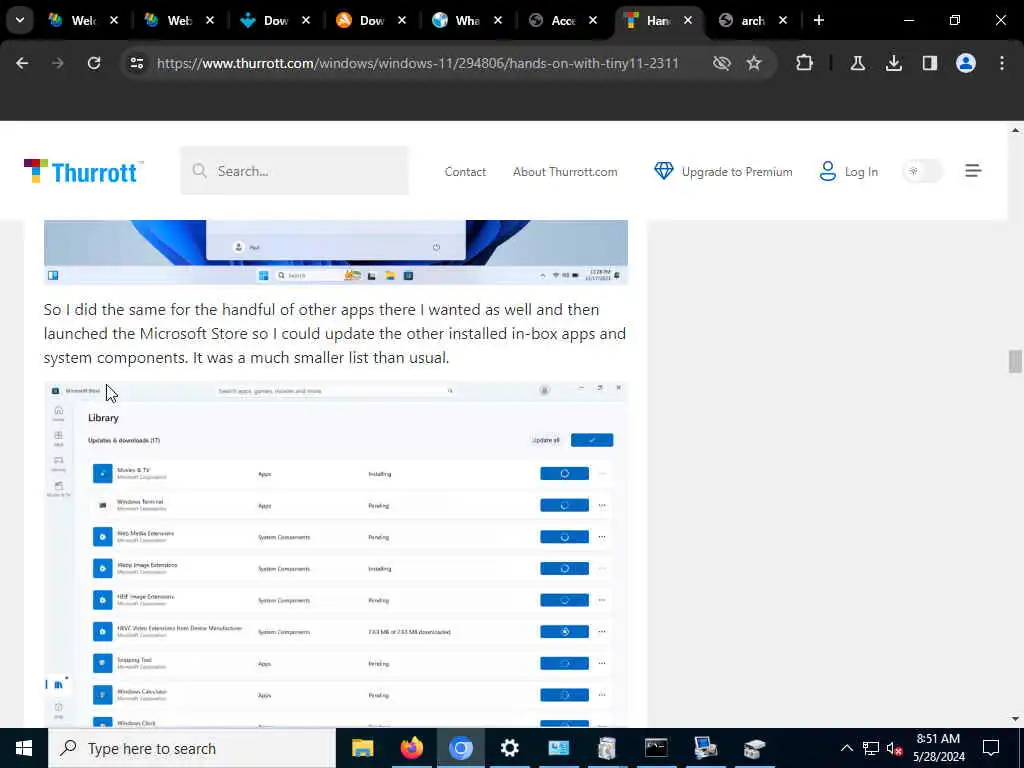Open the clock showing 8:51 AM
1024x768 pixels.
coord(938,748)
